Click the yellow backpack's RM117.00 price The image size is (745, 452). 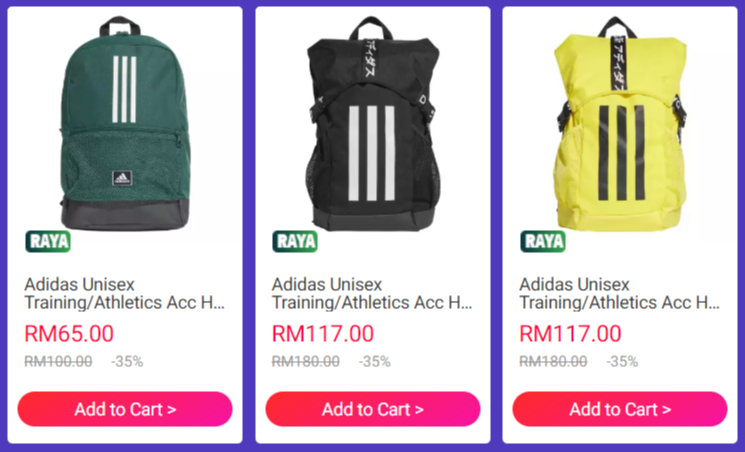click(x=570, y=334)
